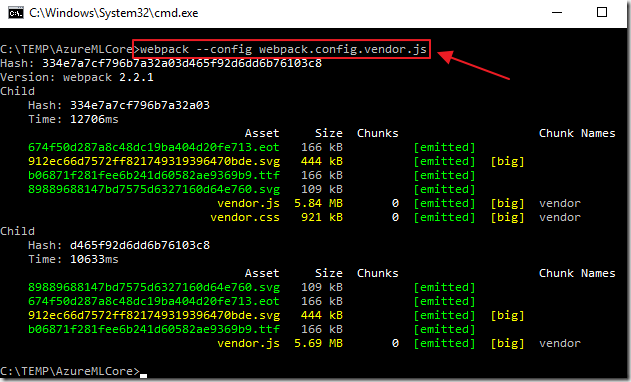631x382 pixels.
Task: Click [big] on the vendor.css row
Action: [507, 217]
